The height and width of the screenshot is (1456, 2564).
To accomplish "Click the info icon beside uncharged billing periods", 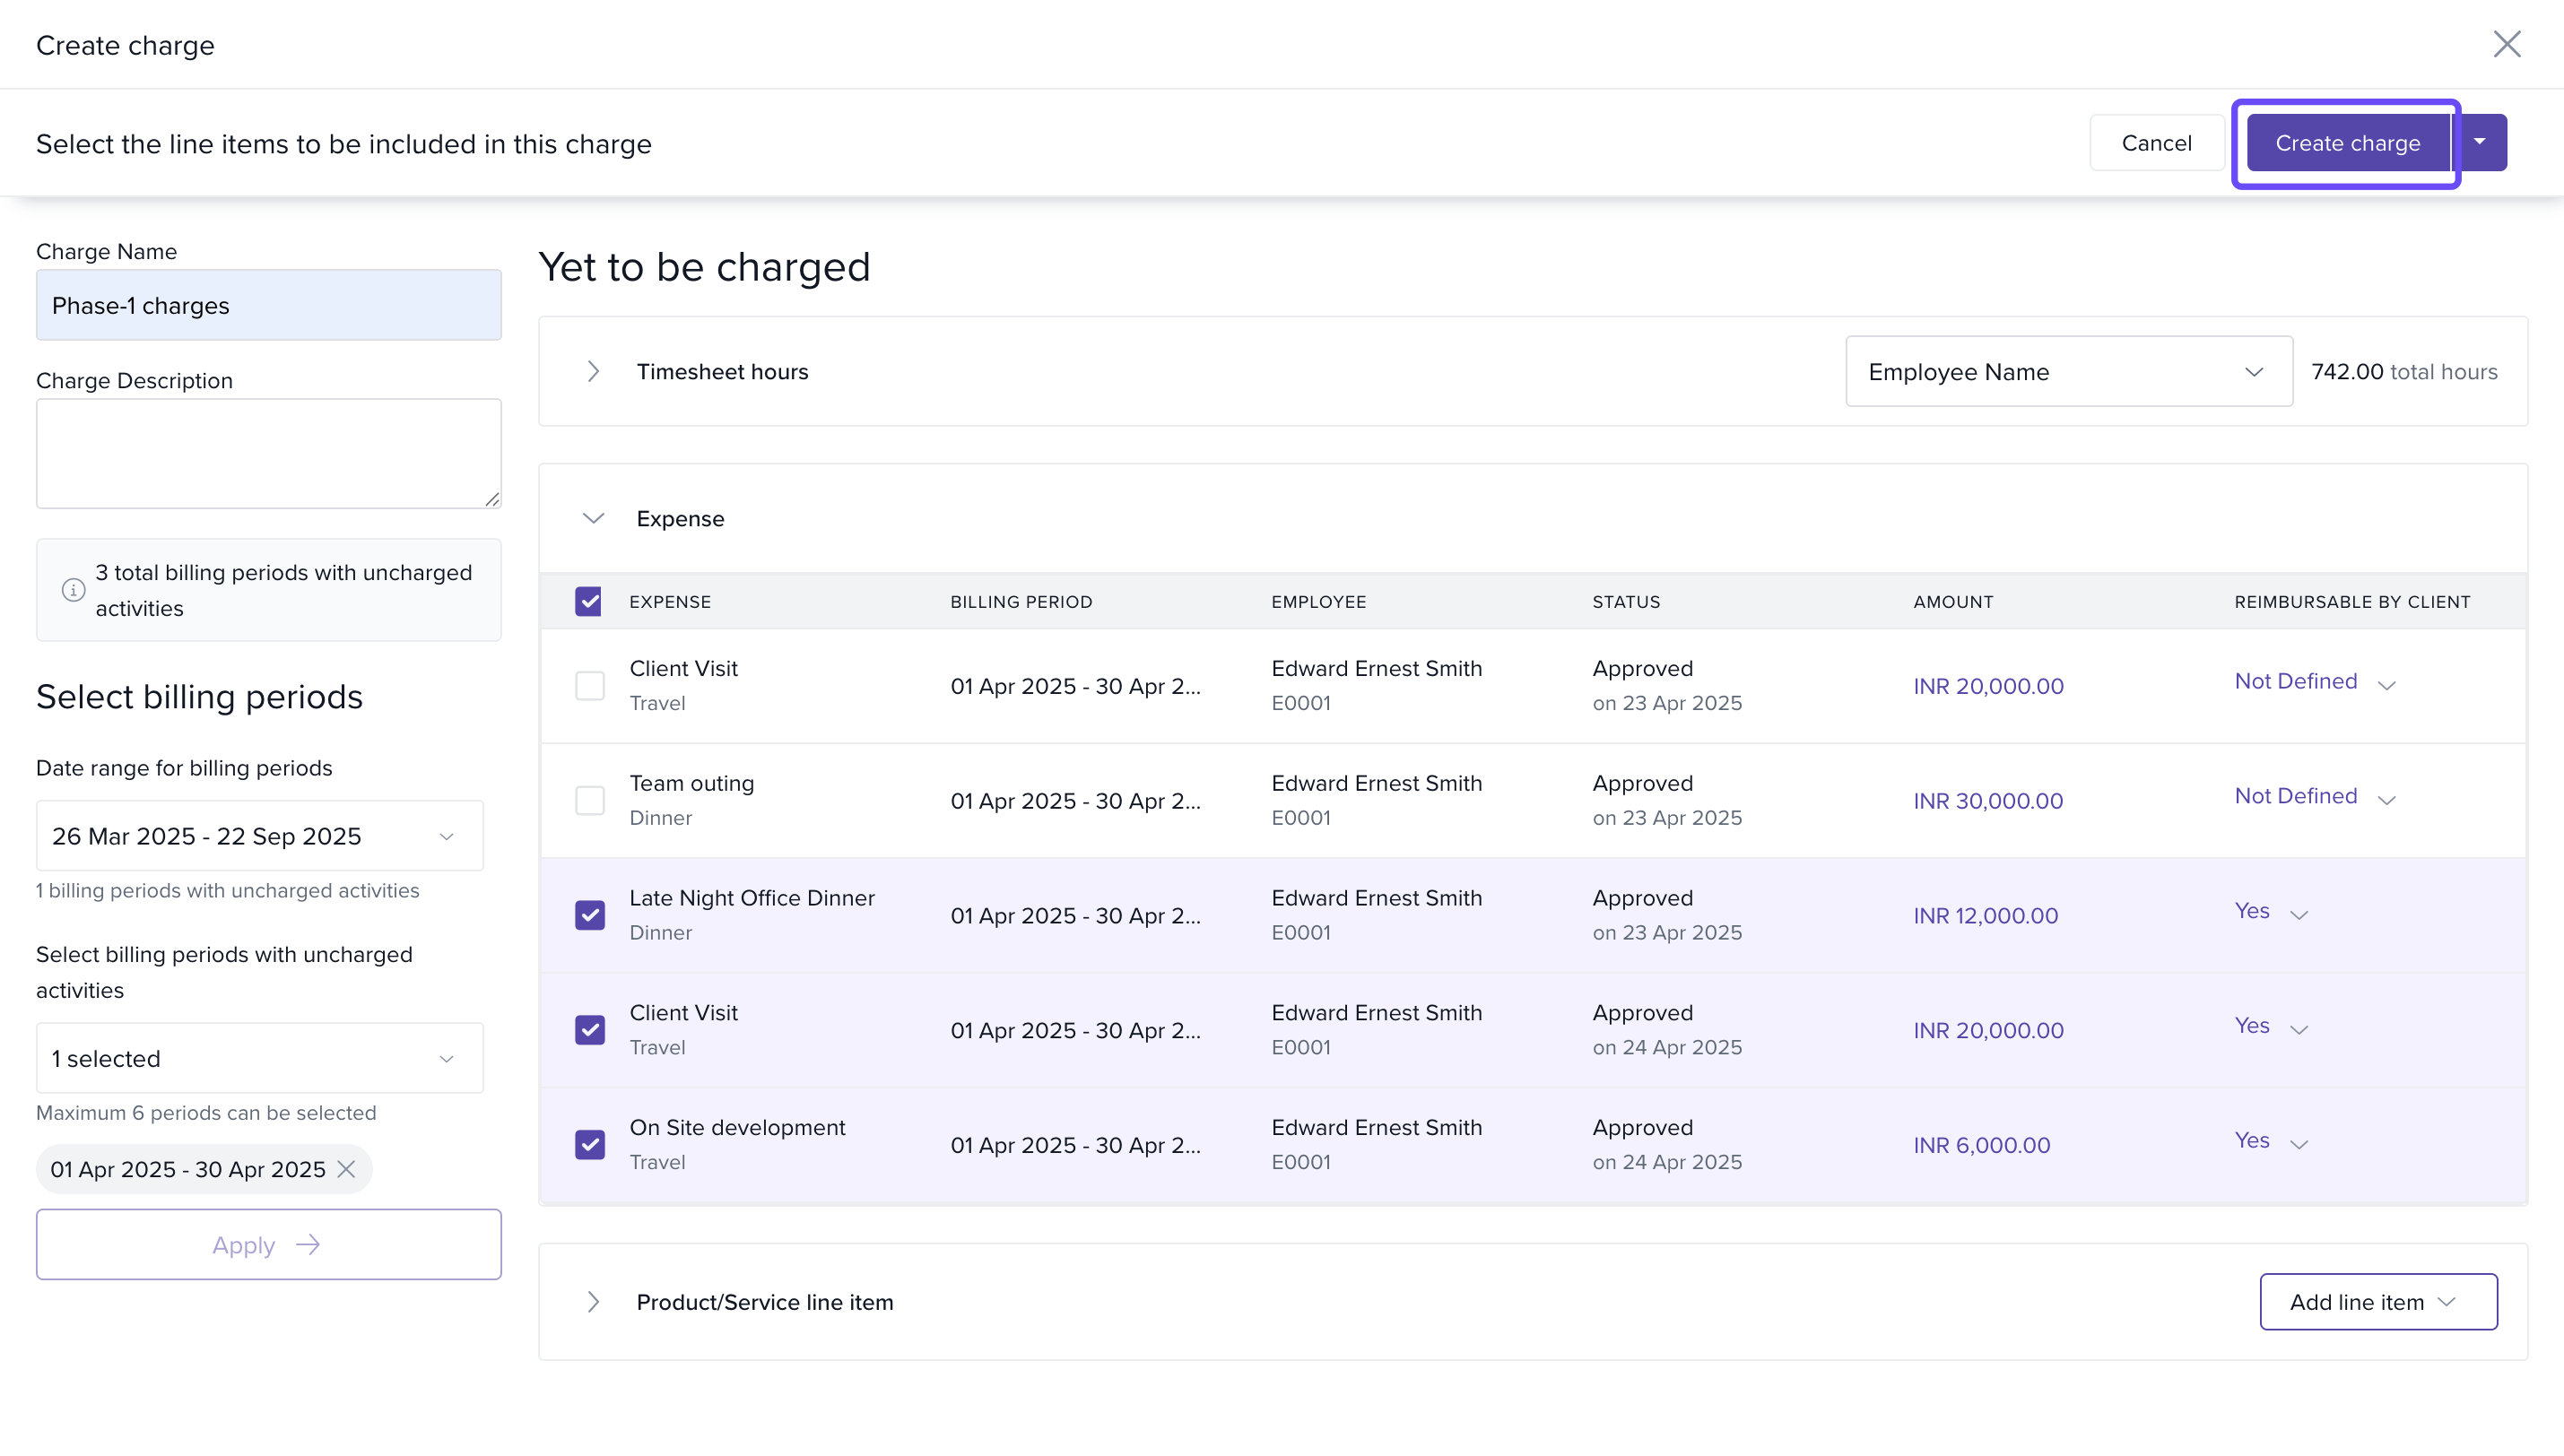I will point(73,589).
